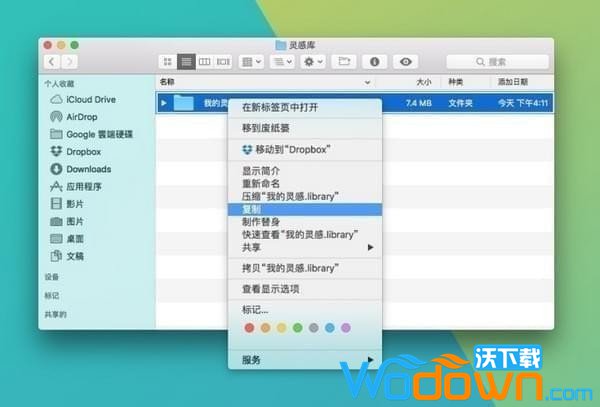Switch Finder to column view

pos(205,62)
